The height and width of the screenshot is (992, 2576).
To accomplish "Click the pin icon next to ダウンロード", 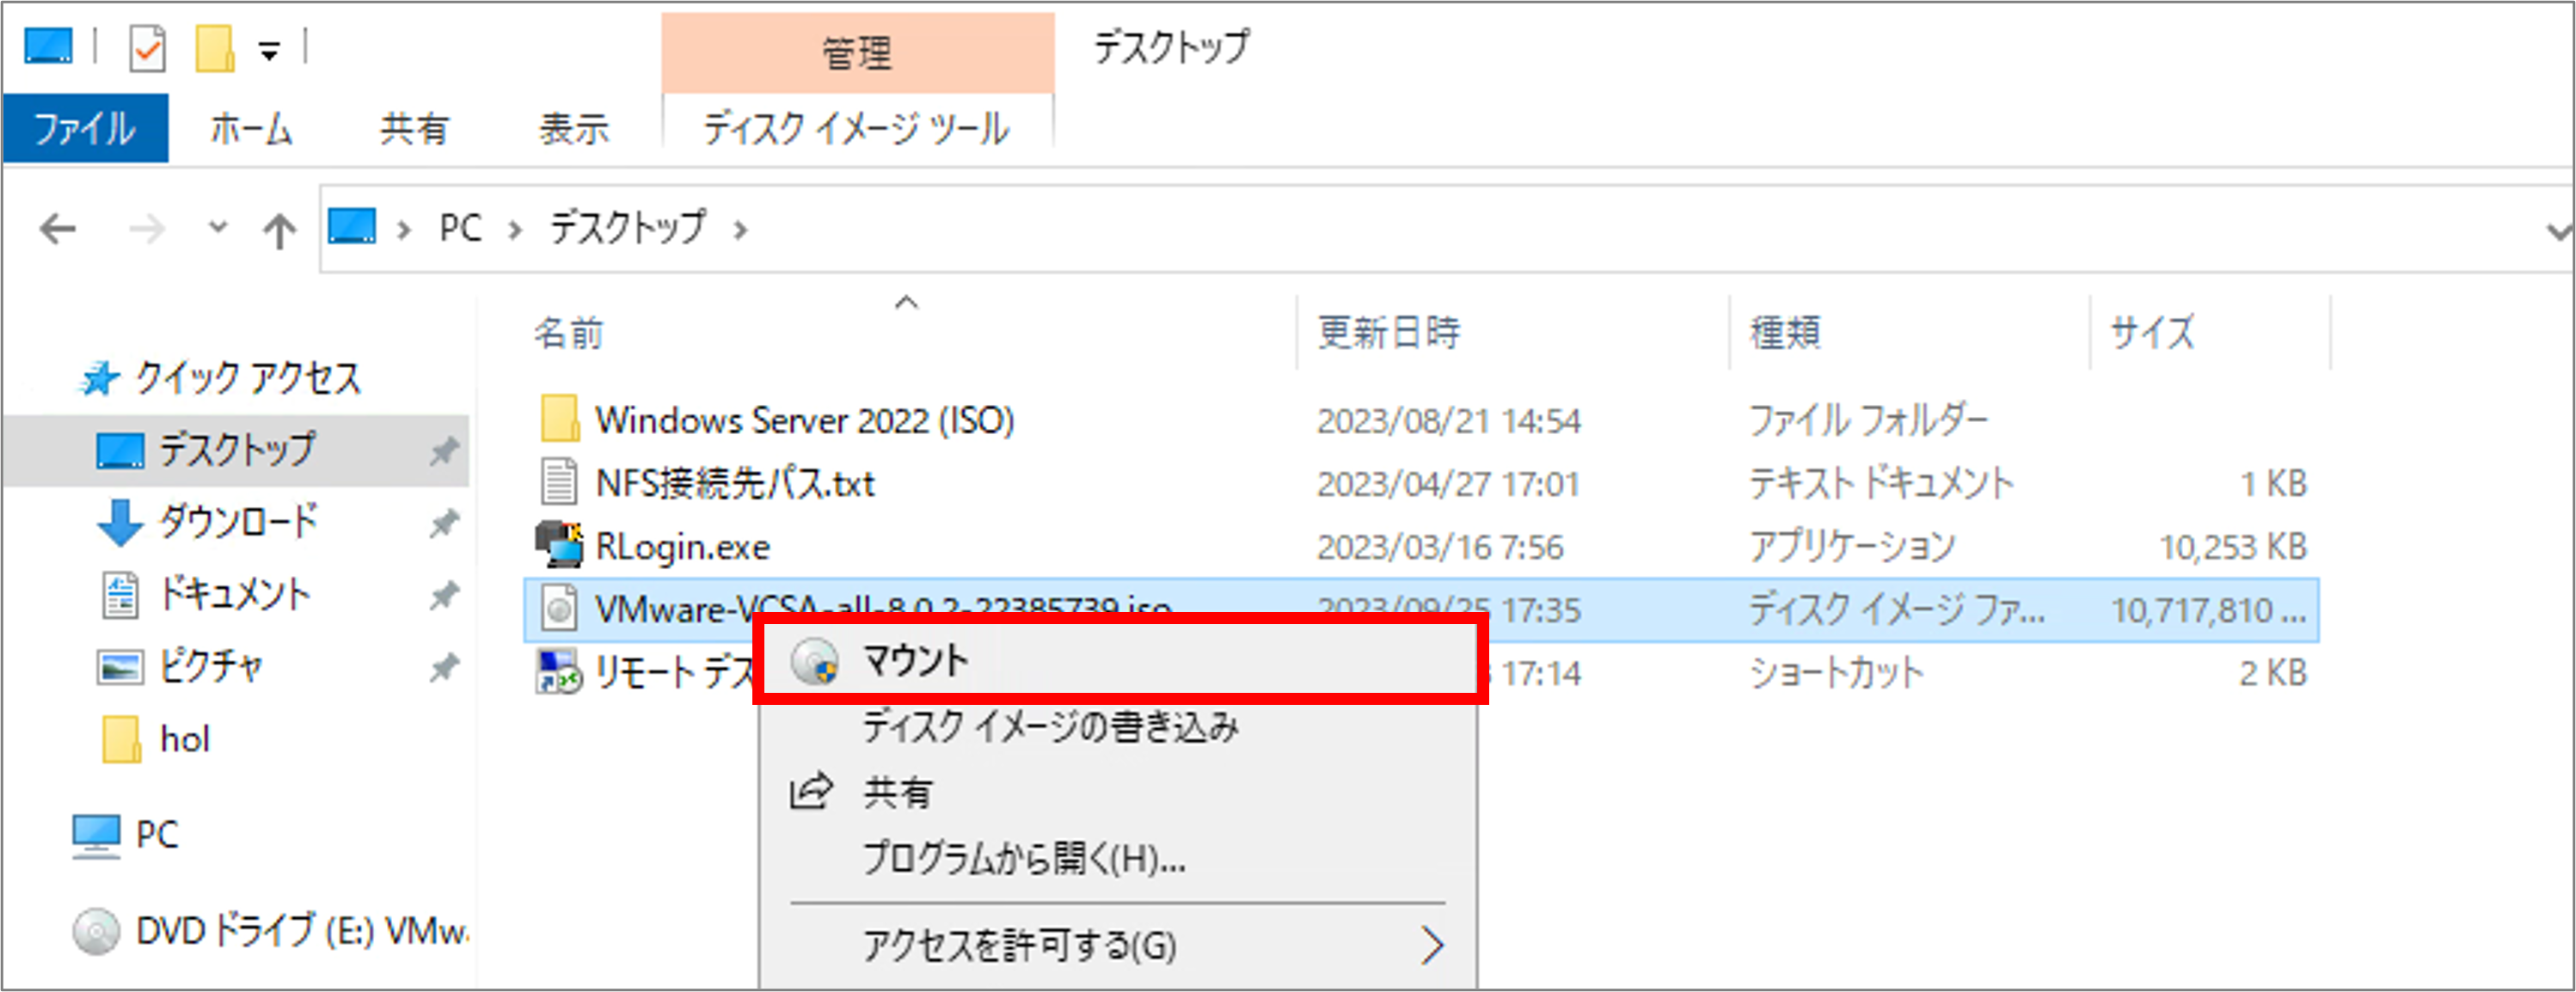I will pyautogui.click(x=444, y=523).
